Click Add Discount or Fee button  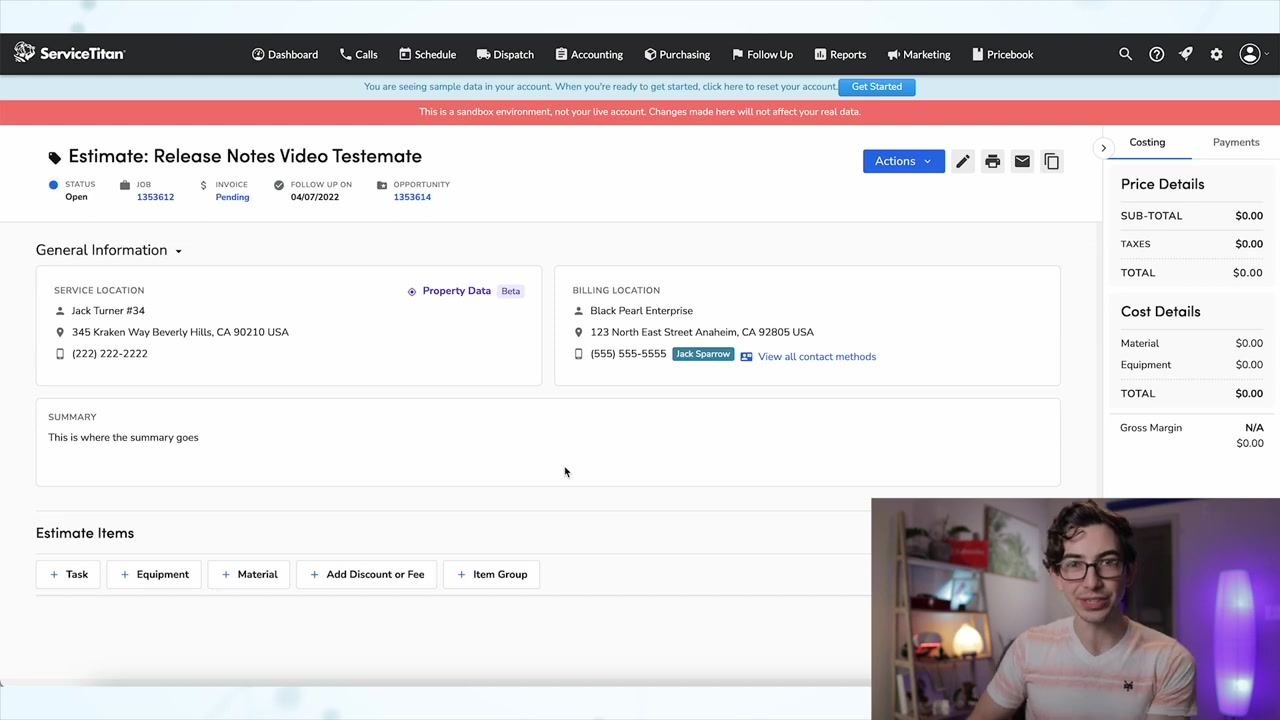367,574
